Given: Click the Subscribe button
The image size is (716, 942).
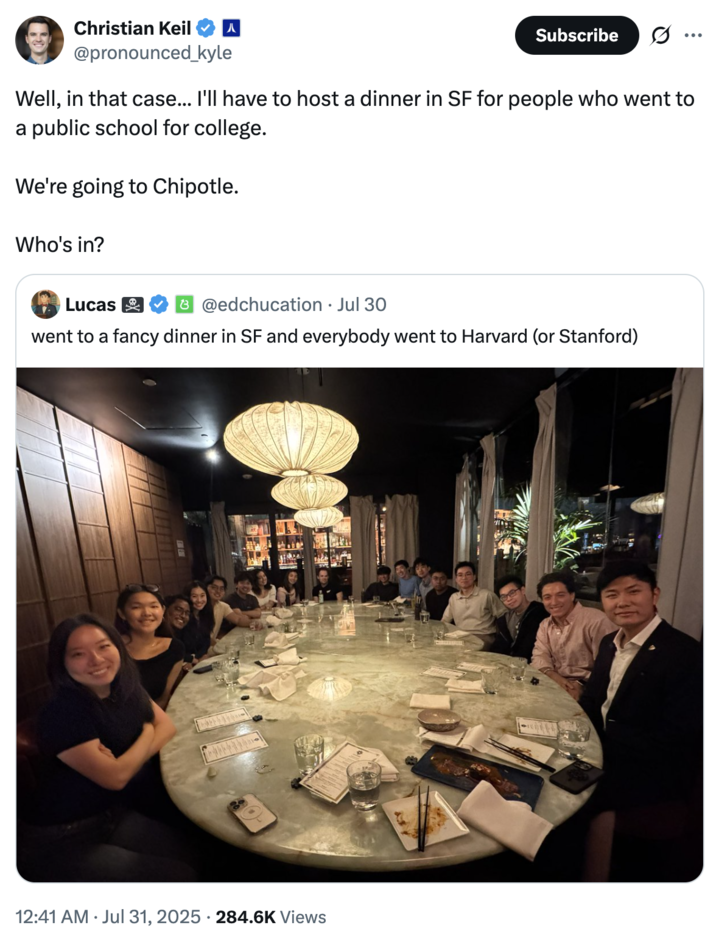Looking at the screenshot, I should pyautogui.click(x=576, y=35).
